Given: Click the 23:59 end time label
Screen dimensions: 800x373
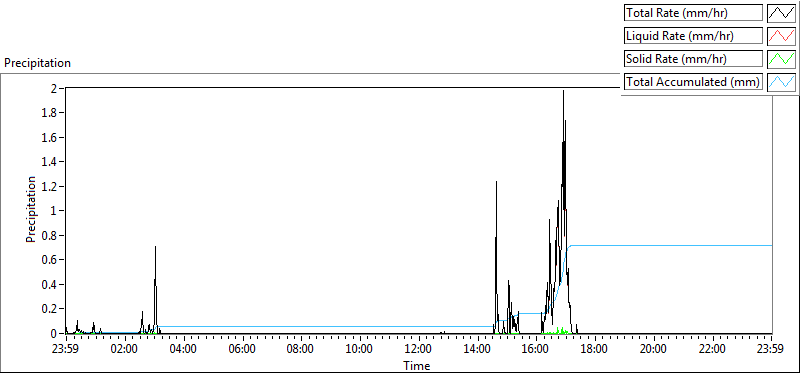Looking at the screenshot, I should tap(771, 350).
